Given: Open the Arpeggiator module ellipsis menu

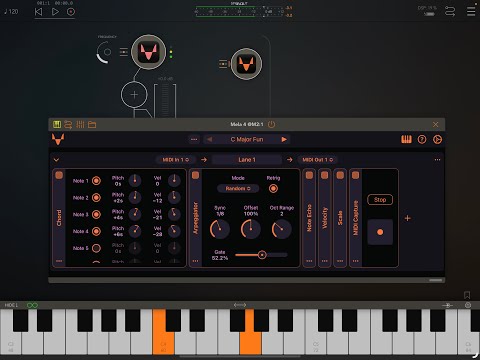Looking at the screenshot, I should pyautogui.click(x=195, y=261).
